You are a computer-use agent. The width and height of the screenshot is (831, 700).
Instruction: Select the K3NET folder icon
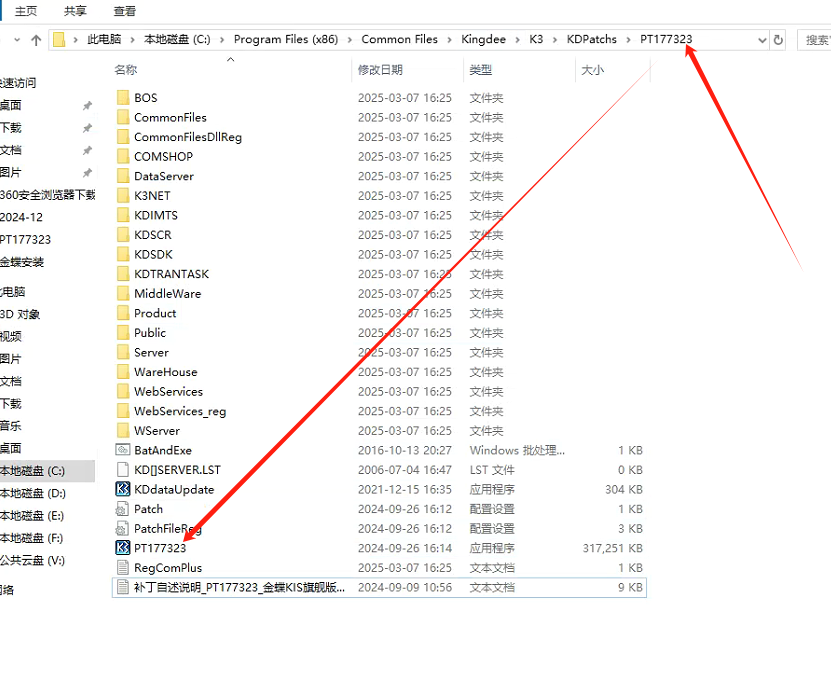[x=123, y=196]
